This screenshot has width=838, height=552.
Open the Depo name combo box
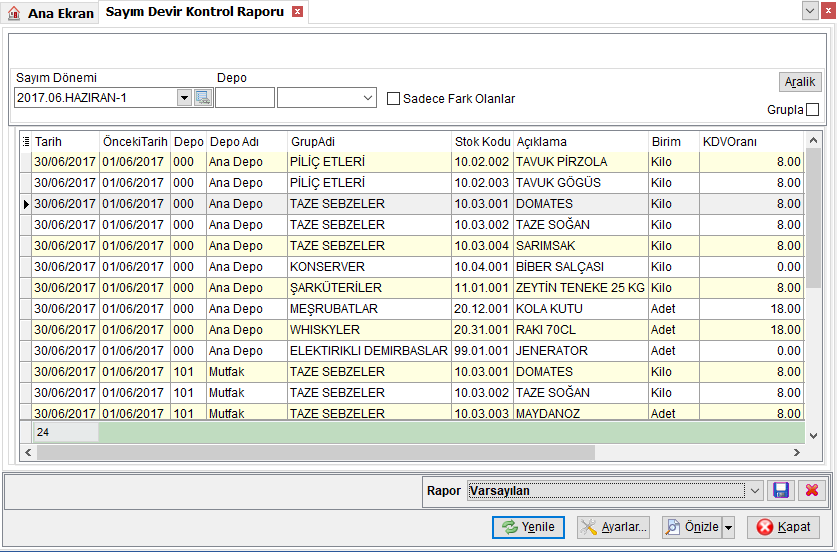[x=327, y=98]
